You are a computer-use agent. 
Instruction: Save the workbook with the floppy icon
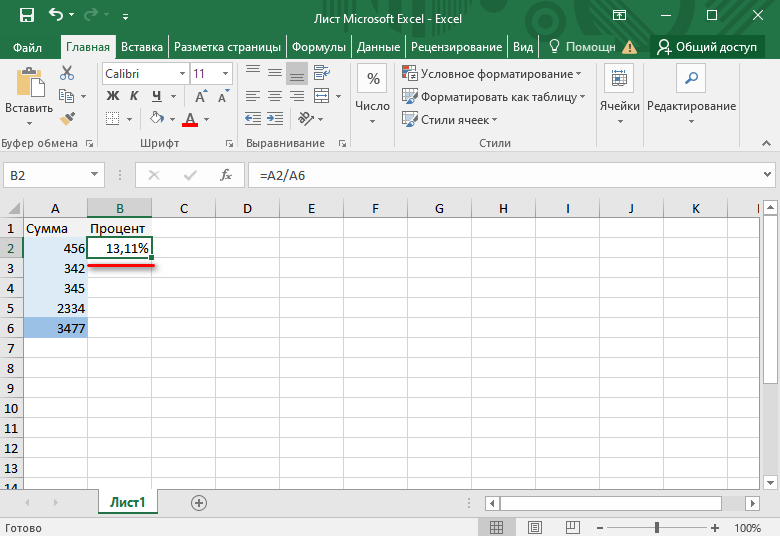point(26,16)
